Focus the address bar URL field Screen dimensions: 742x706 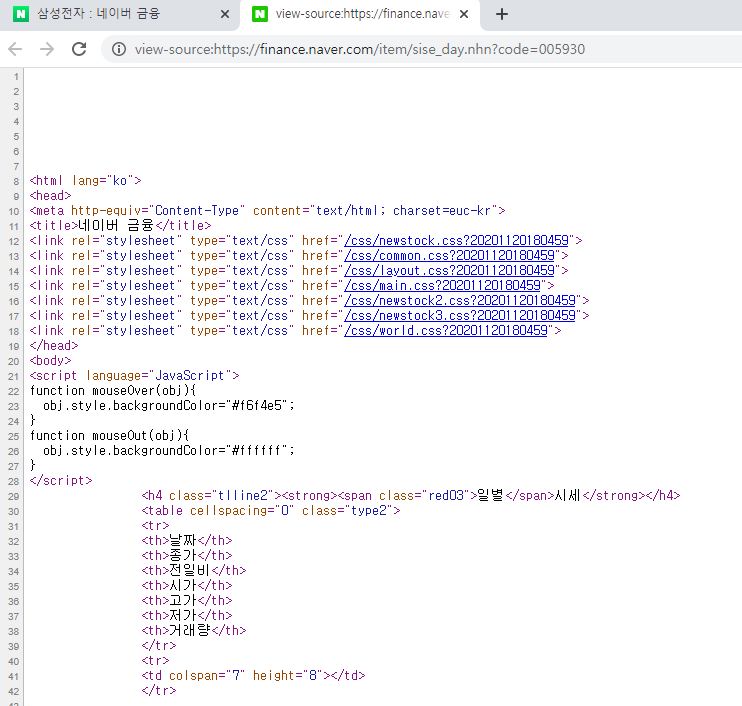point(360,49)
